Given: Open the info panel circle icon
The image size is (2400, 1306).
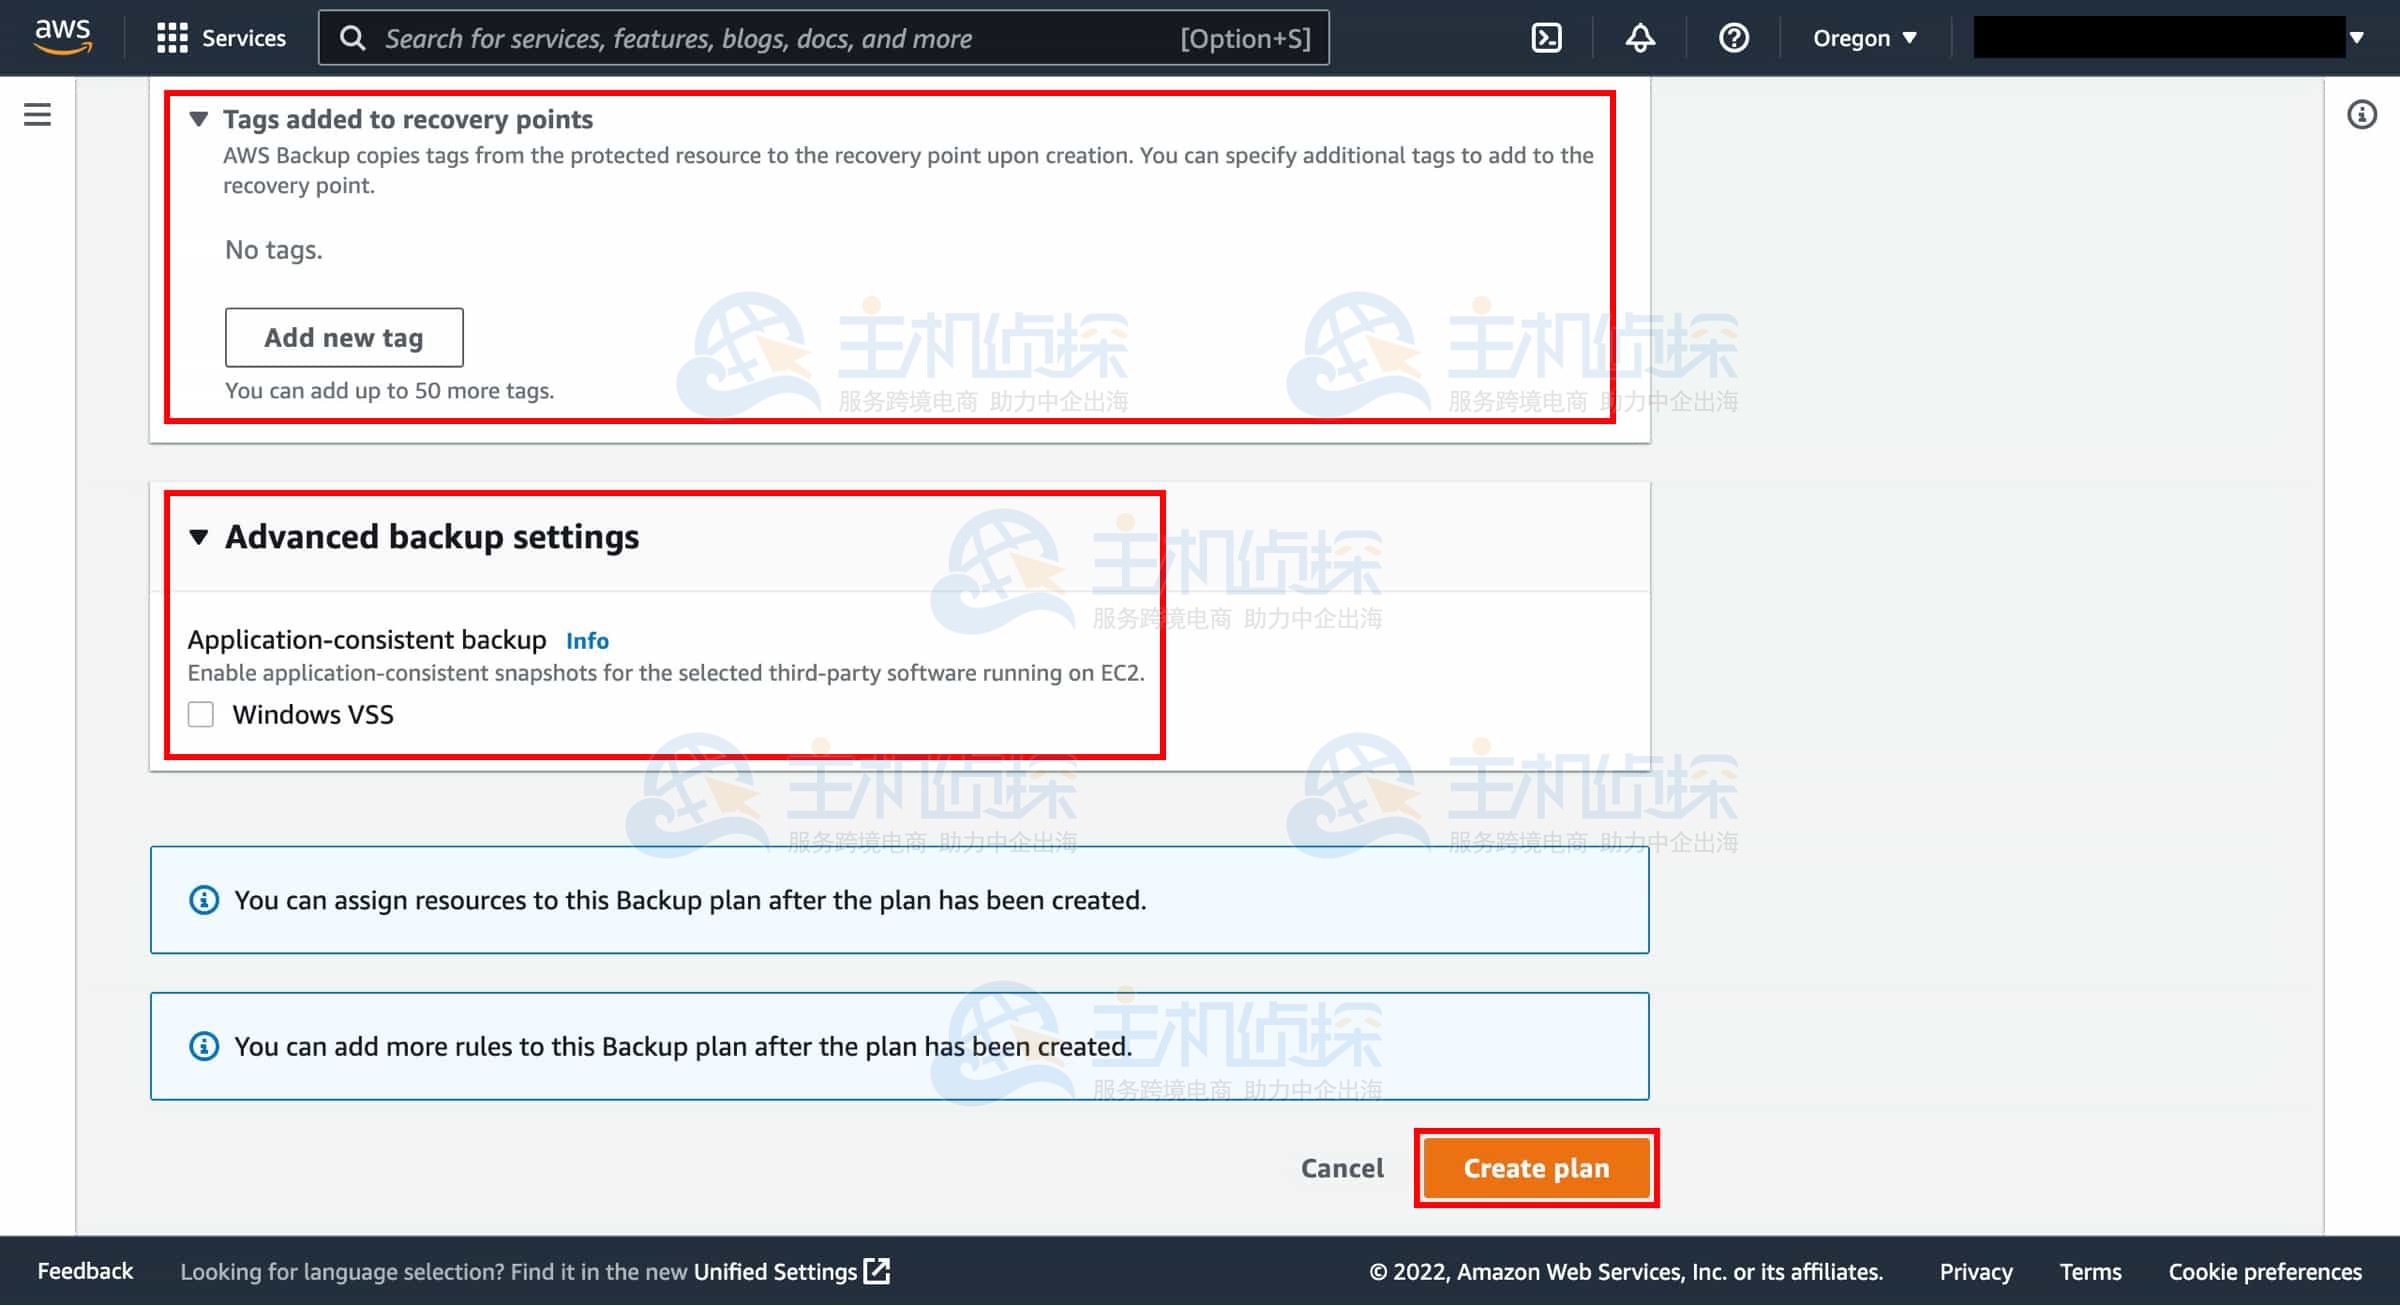Looking at the screenshot, I should click(2362, 115).
